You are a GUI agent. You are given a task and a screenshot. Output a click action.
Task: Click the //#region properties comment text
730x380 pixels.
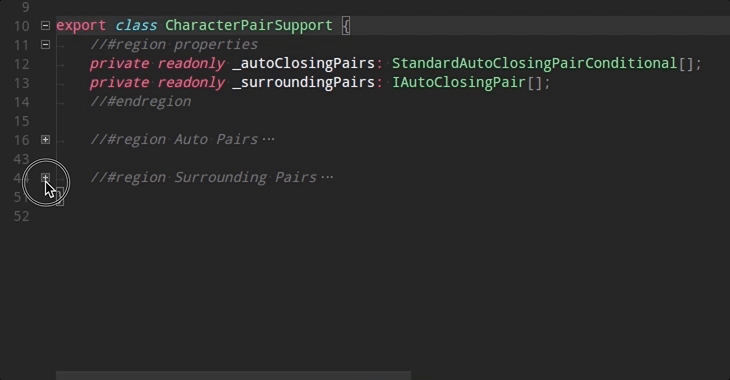point(174,44)
